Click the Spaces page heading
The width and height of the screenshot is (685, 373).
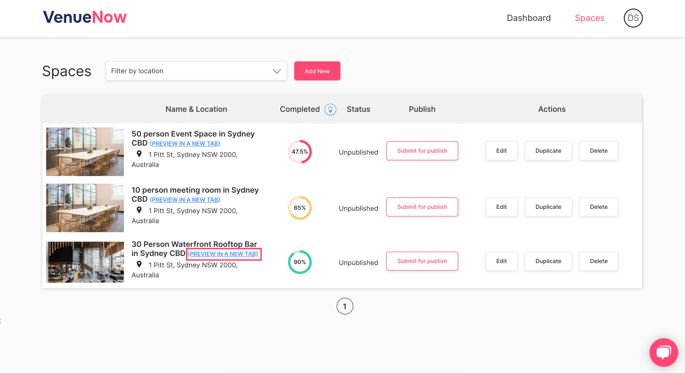(x=66, y=71)
